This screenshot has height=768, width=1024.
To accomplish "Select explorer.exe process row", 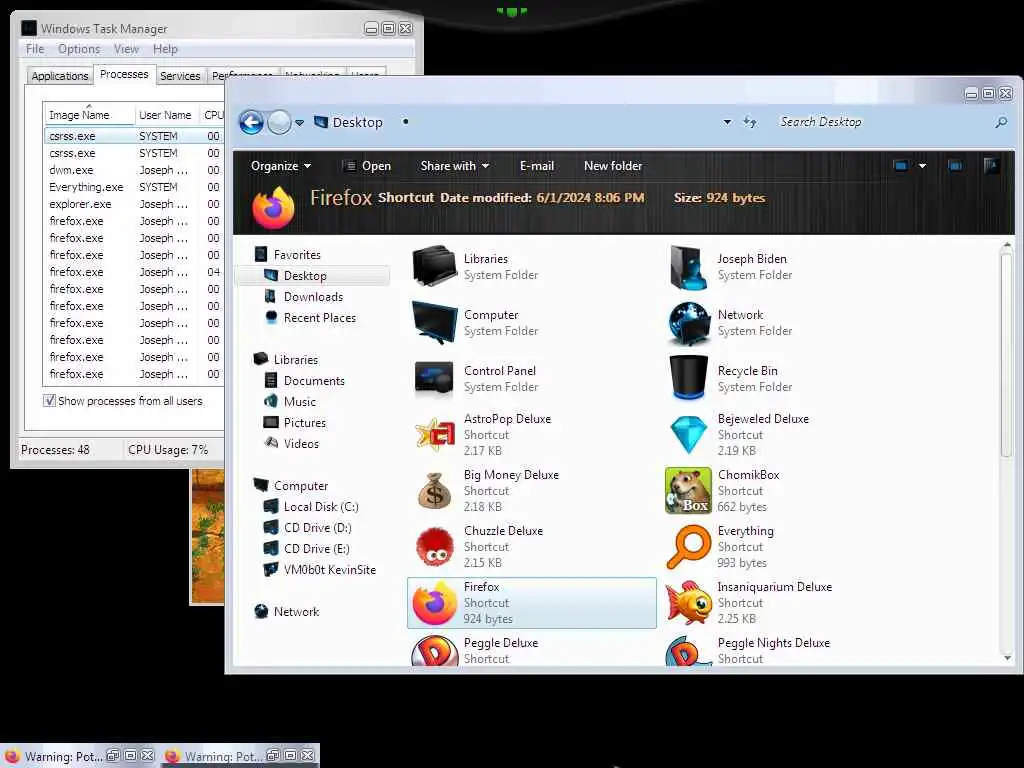I will tap(134, 204).
